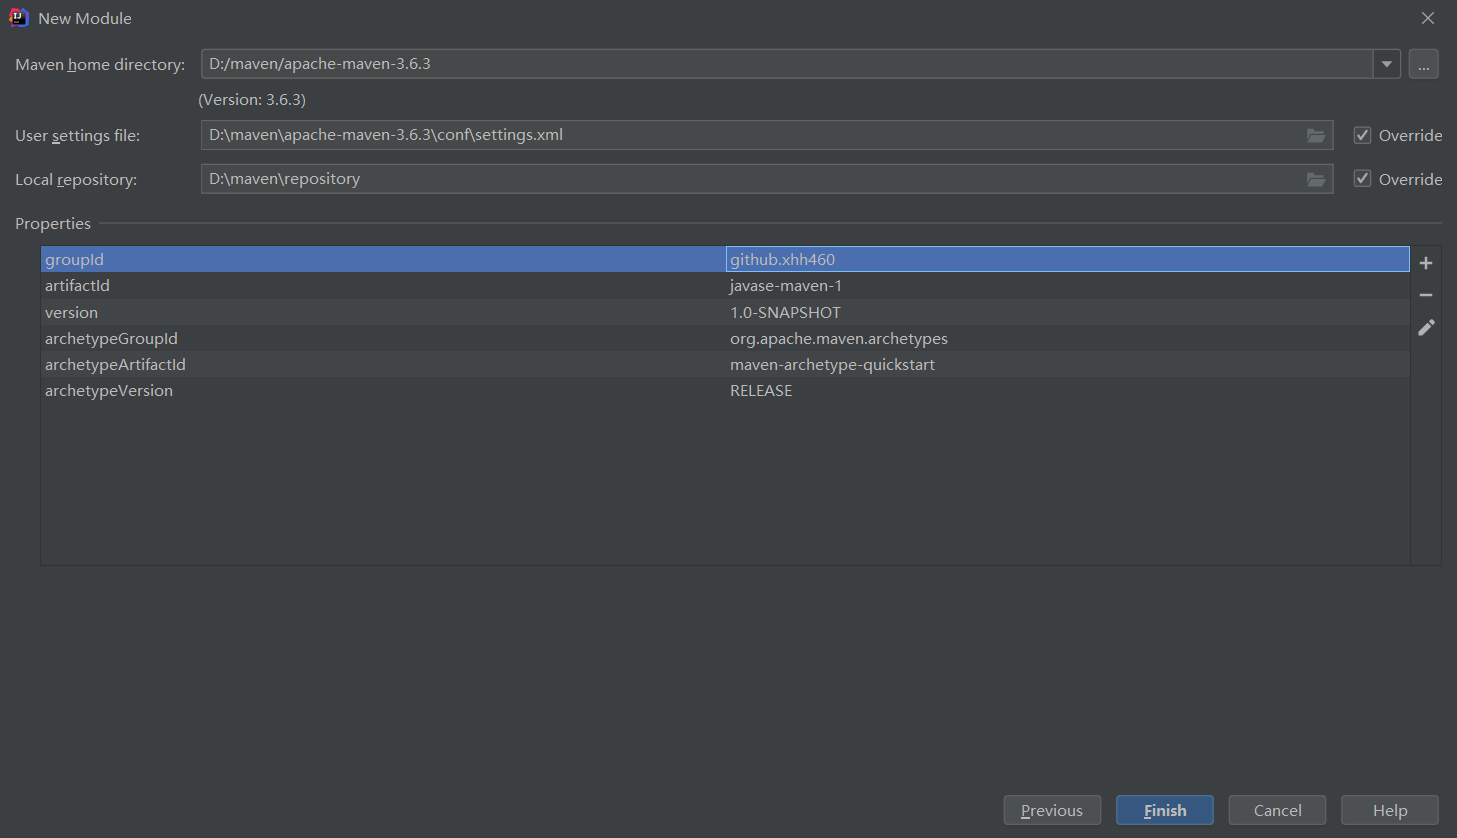Click the Finish button
Viewport: 1457px width, 838px height.
(1165, 810)
